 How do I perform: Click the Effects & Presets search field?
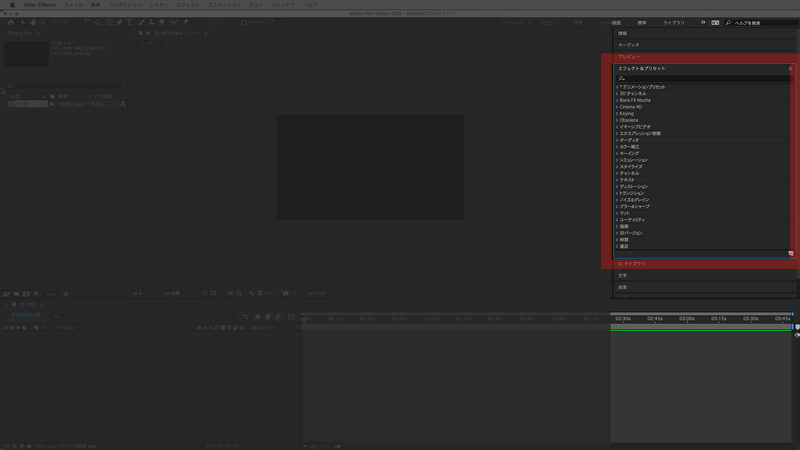pos(700,78)
